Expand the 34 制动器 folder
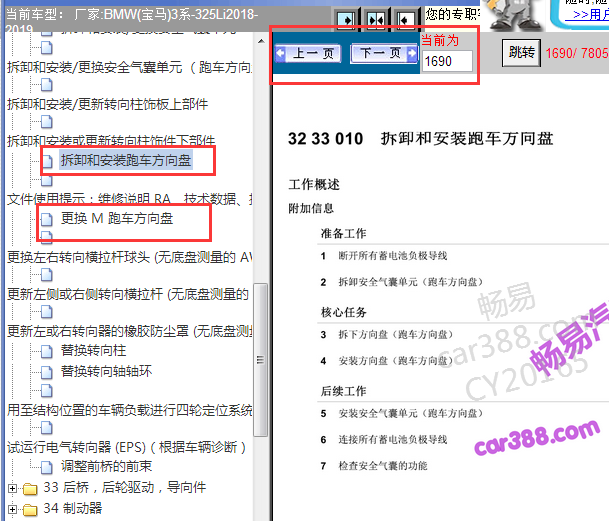This screenshot has height=521, width=609. 12,509
